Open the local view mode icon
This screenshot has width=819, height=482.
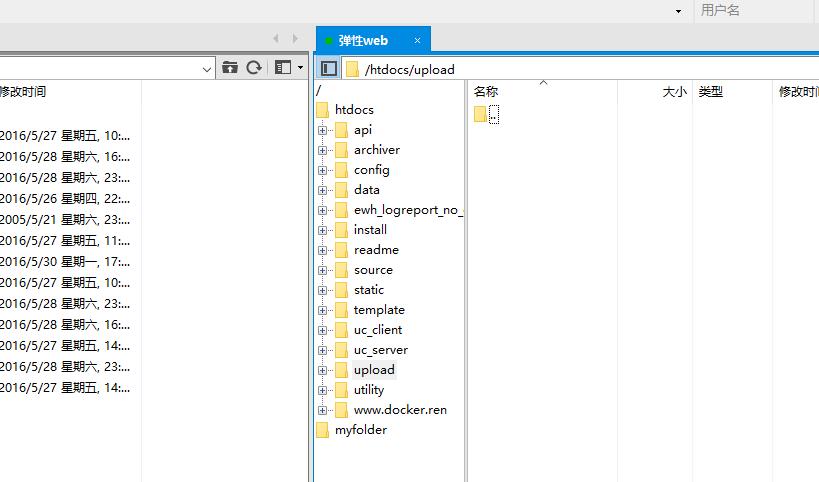283,68
